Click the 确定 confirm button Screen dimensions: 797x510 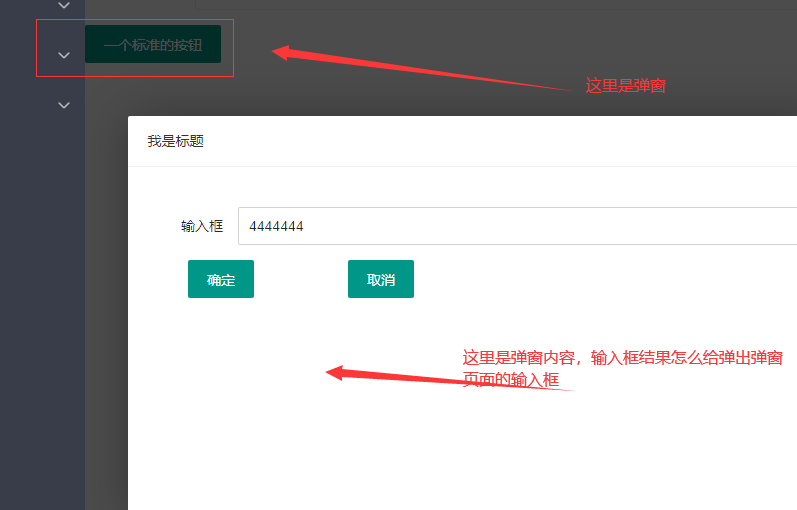(221, 279)
